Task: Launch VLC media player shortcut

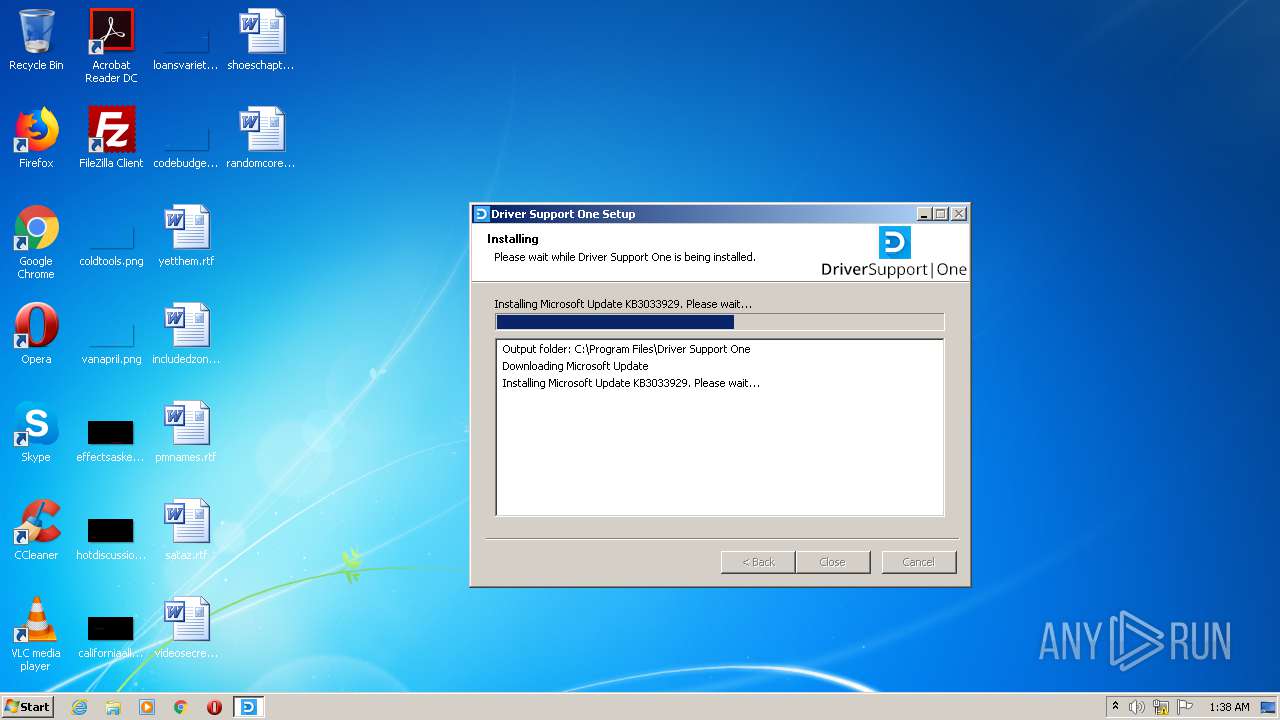Action: pos(36,634)
